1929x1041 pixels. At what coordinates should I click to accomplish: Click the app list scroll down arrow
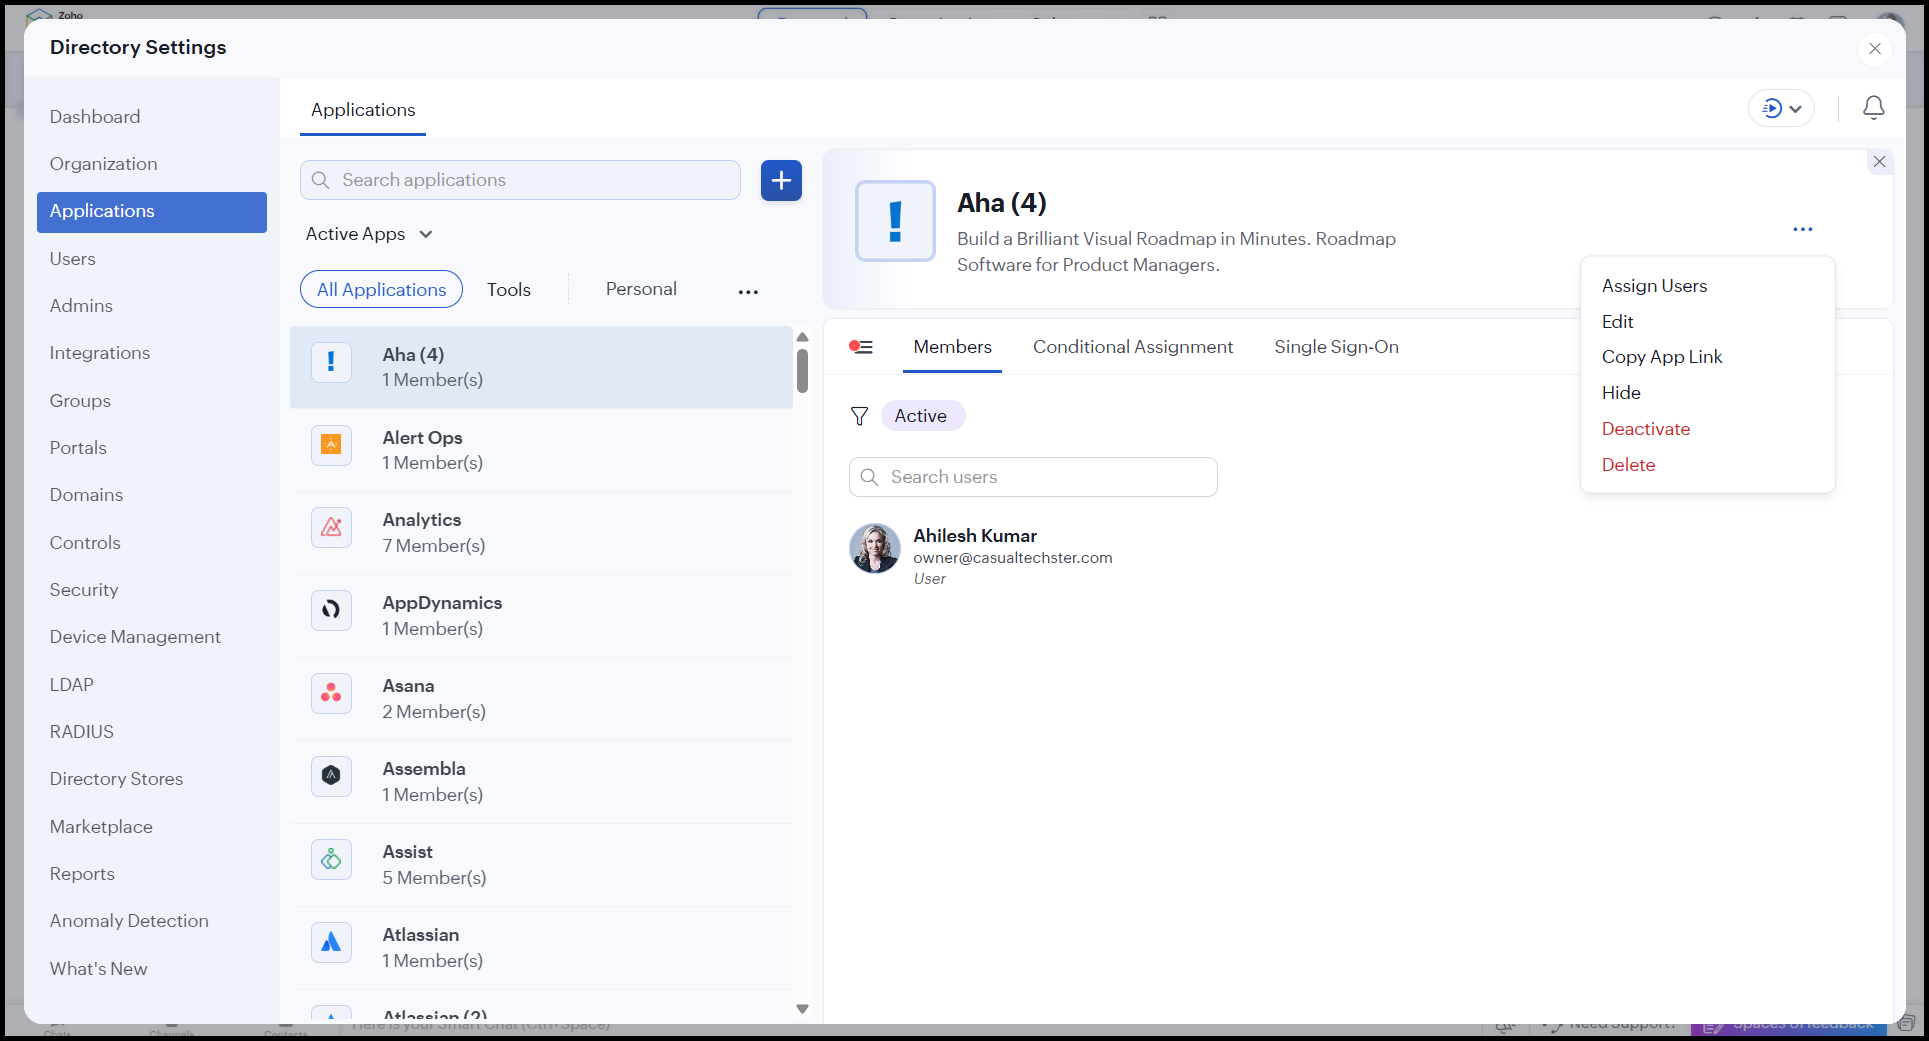[802, 1009]
